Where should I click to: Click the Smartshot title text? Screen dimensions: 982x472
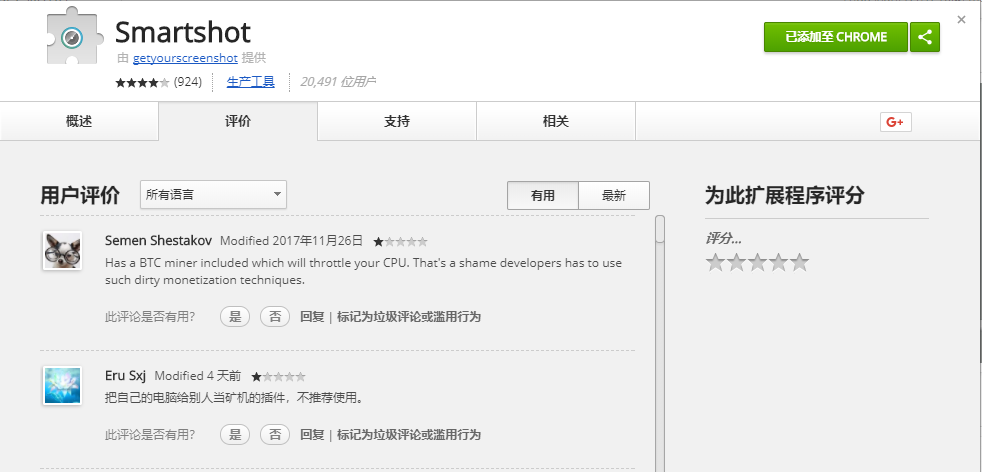tap(183, 32)
